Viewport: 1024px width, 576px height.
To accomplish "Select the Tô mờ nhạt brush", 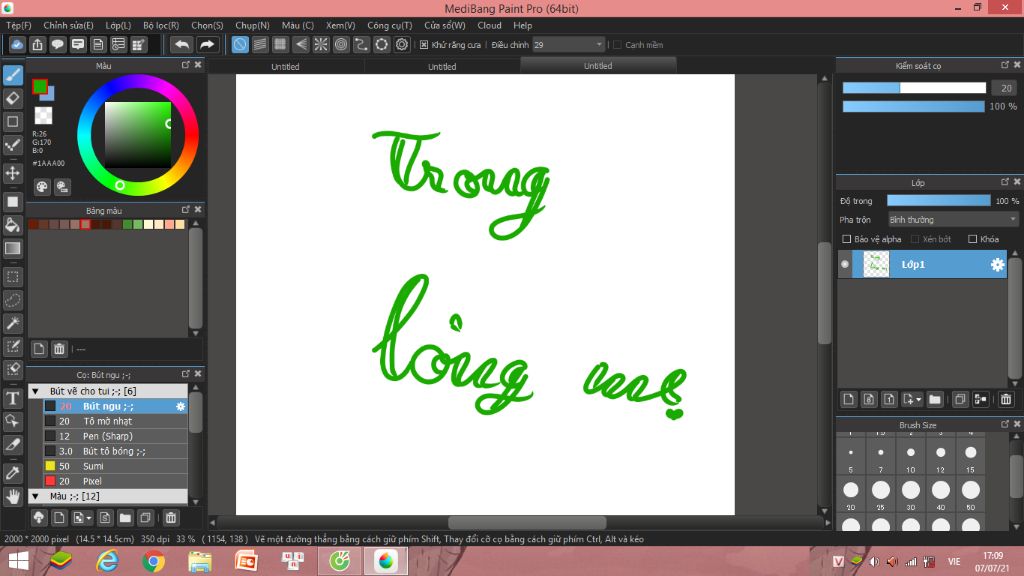I will 116,421.
